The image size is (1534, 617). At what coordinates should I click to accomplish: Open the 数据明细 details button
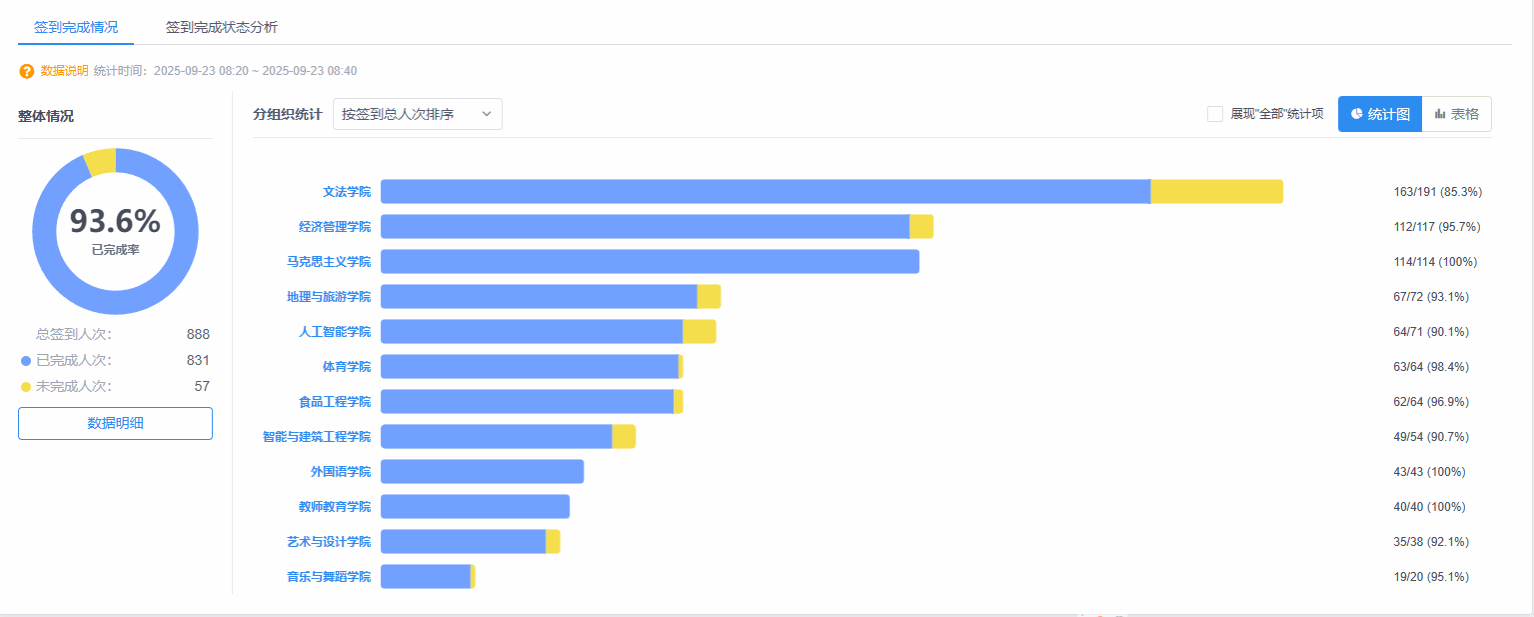point(115,423)
